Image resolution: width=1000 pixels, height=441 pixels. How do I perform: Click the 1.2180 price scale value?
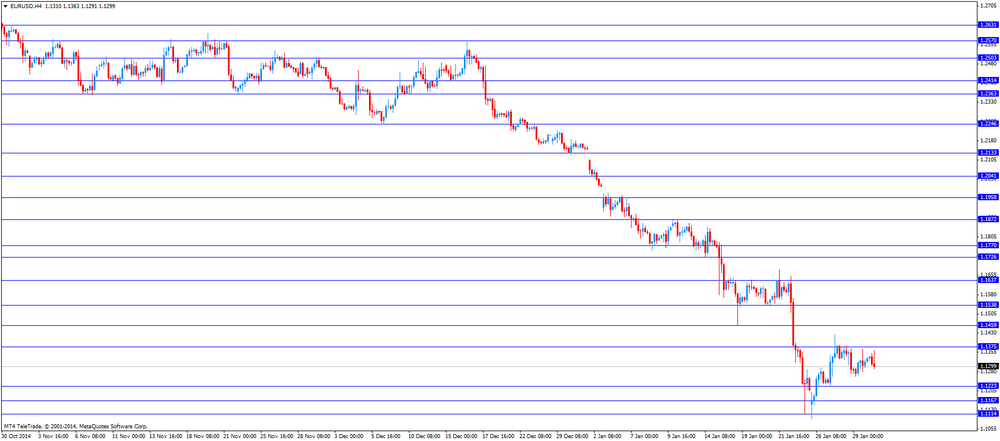[990, 140]
